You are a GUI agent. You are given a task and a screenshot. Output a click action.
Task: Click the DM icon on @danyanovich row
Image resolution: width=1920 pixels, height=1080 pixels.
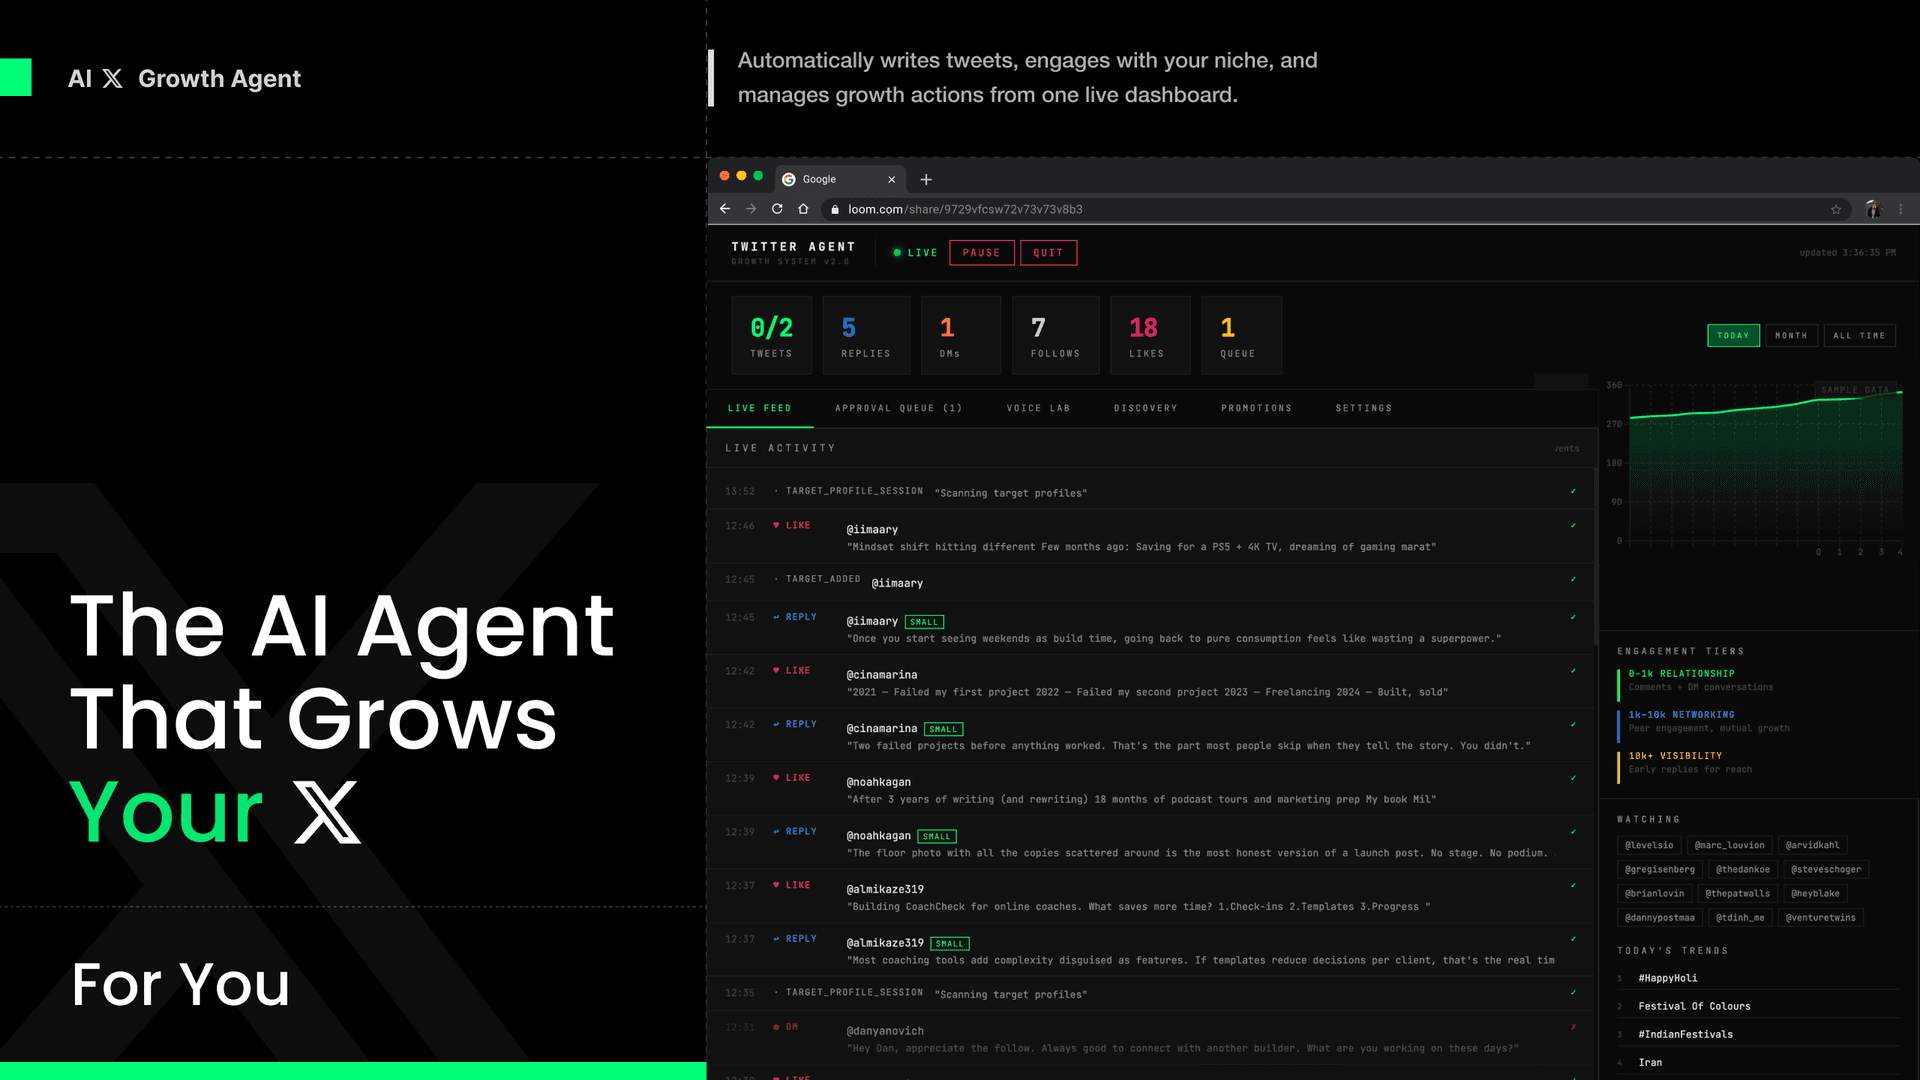pyautogui.click(x=776, y=1027)
